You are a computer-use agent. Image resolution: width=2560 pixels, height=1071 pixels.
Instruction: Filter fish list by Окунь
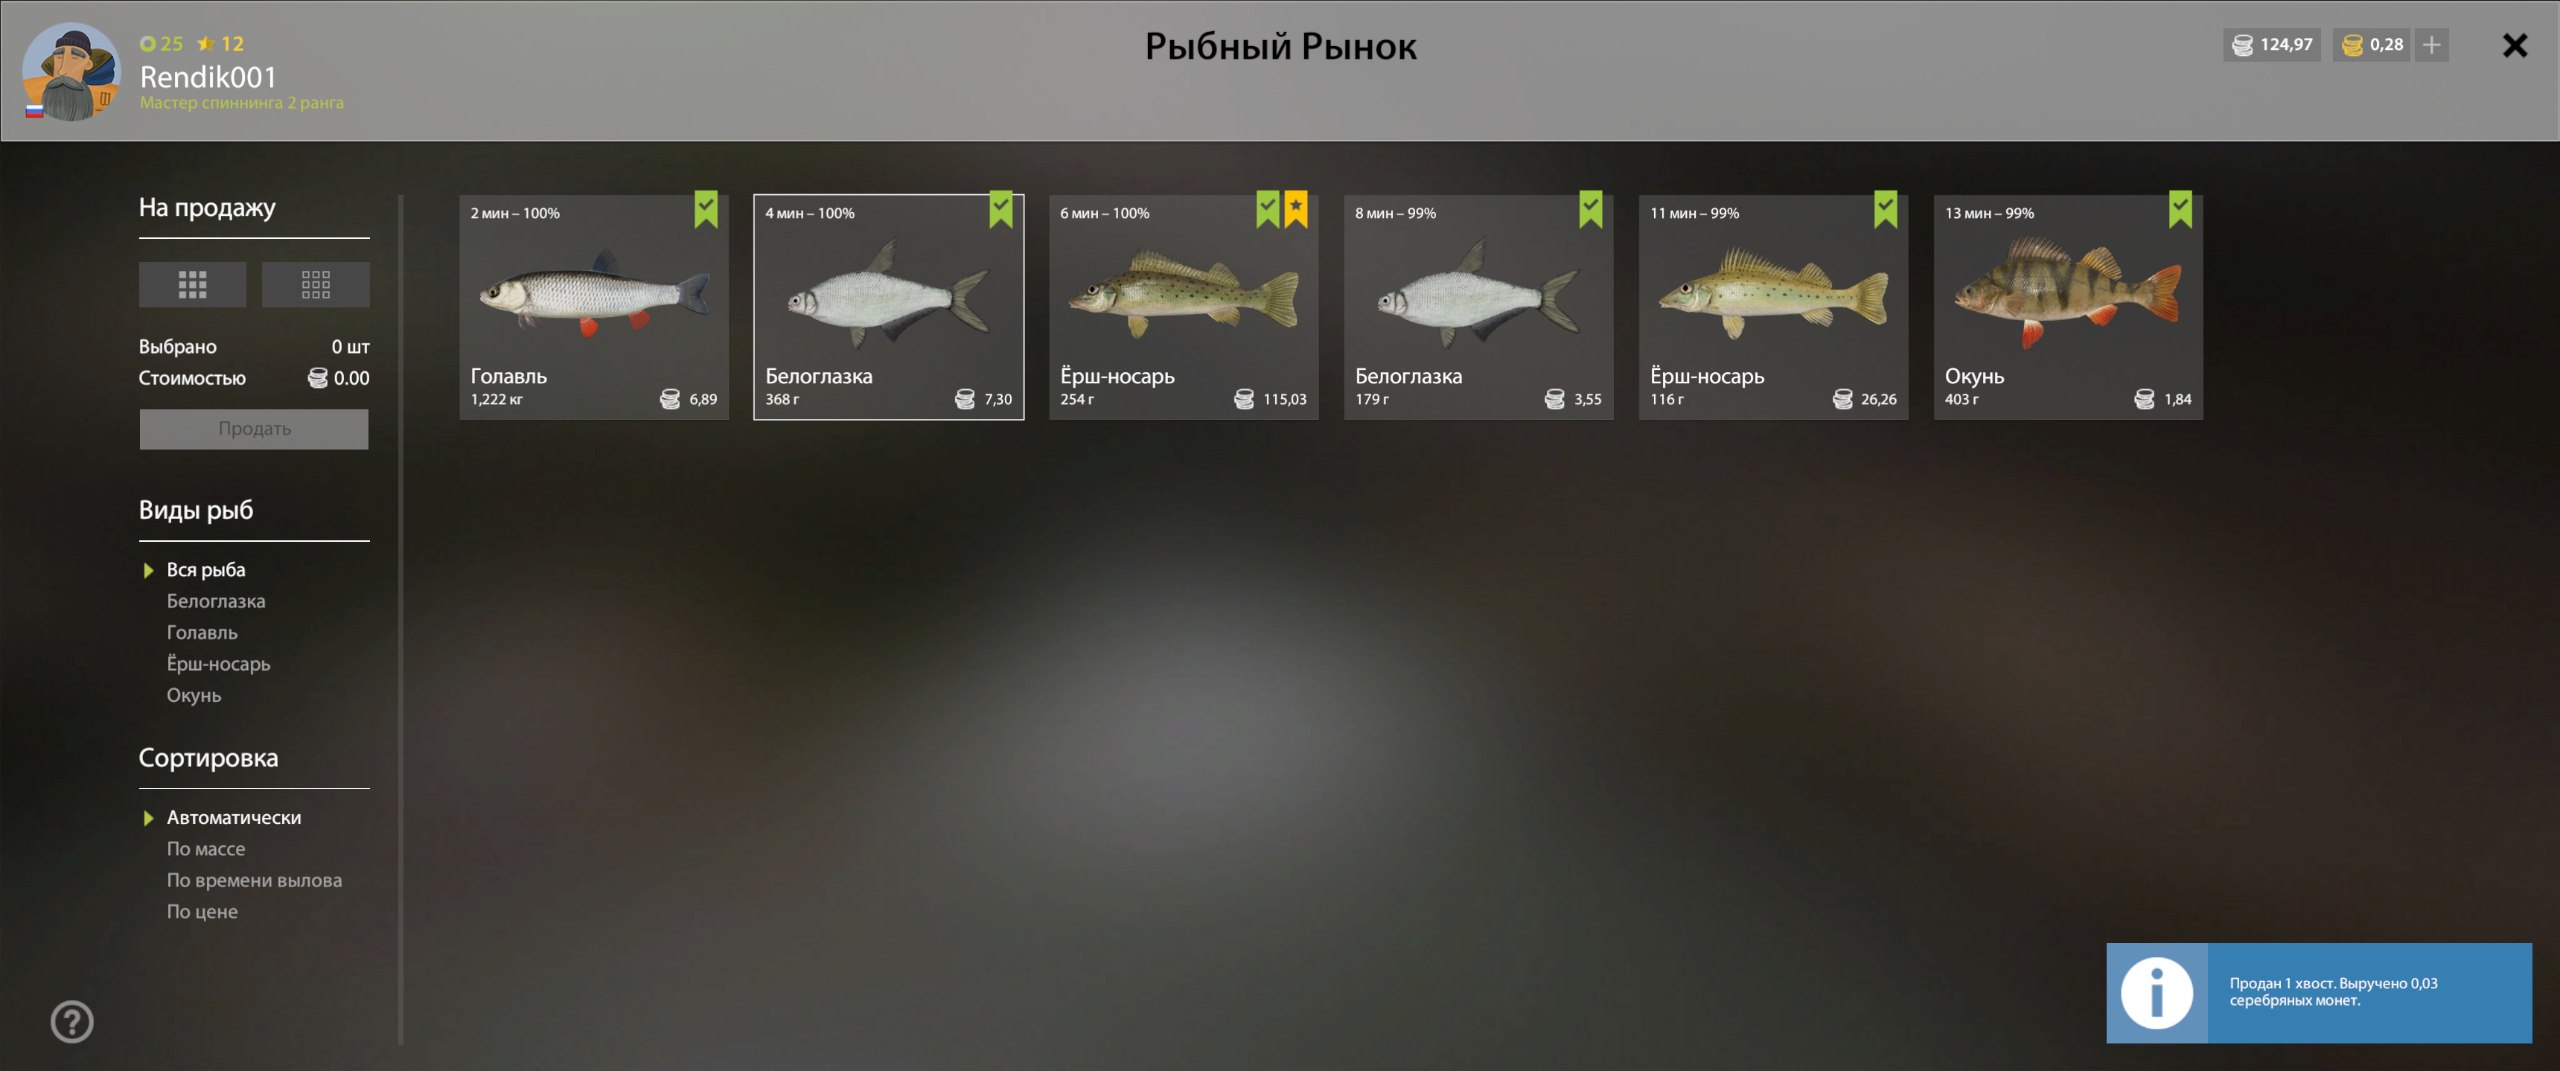[x=194, y=695]
